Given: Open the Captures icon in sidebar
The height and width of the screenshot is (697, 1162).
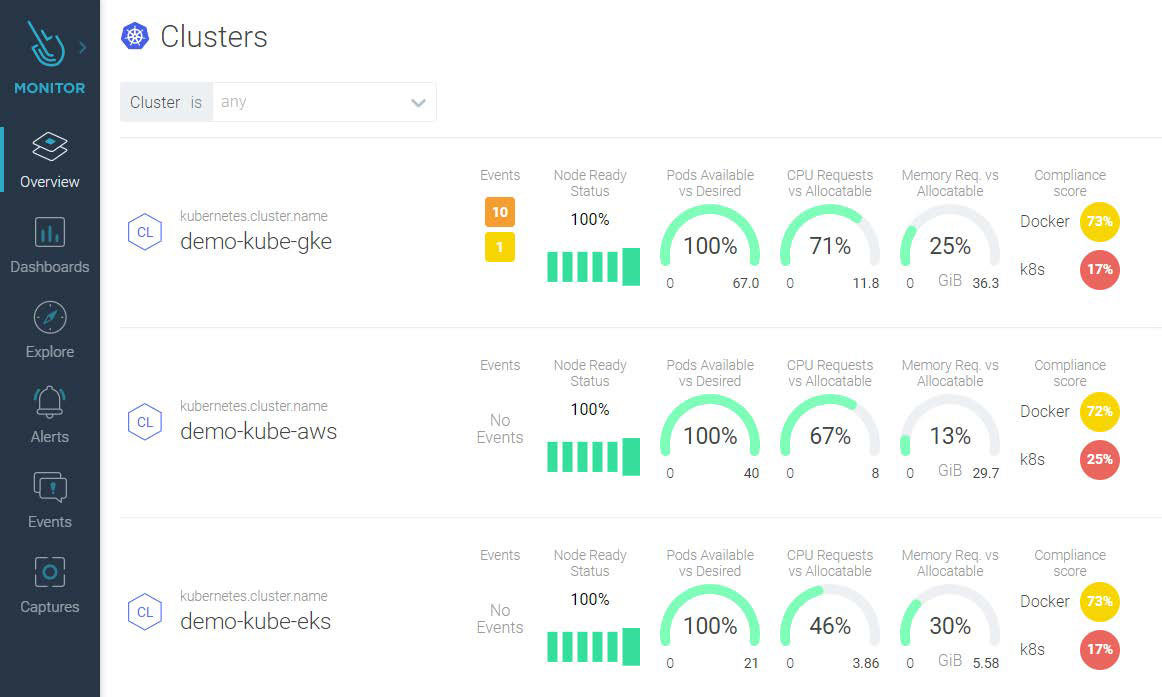Looking at the screenshot, I should click(x=50, y=572).
